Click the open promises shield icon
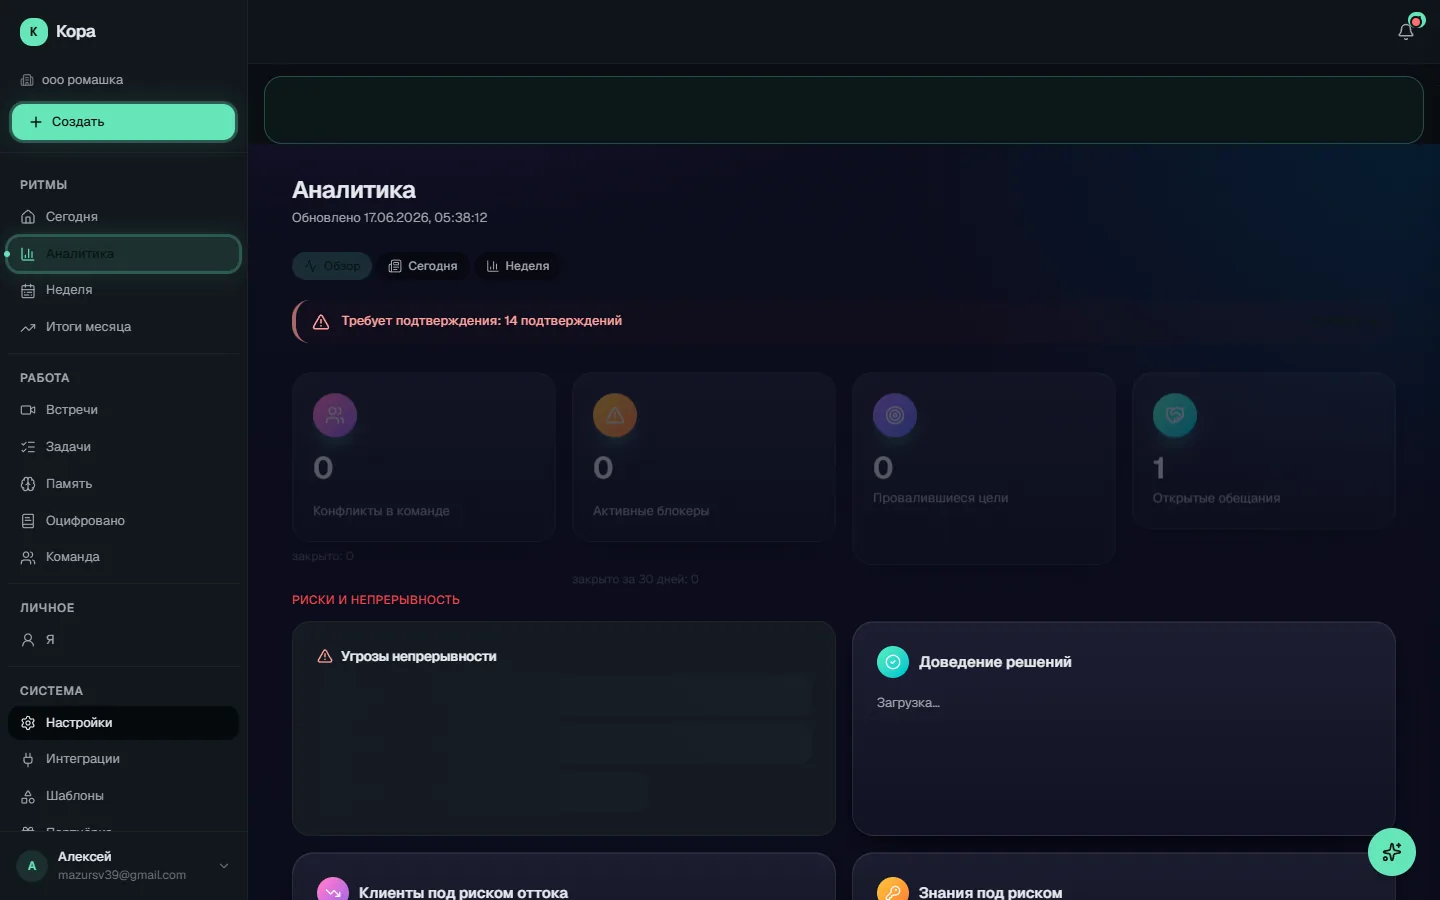This screenshot has height=900, width=1440. click(1175, 416)
